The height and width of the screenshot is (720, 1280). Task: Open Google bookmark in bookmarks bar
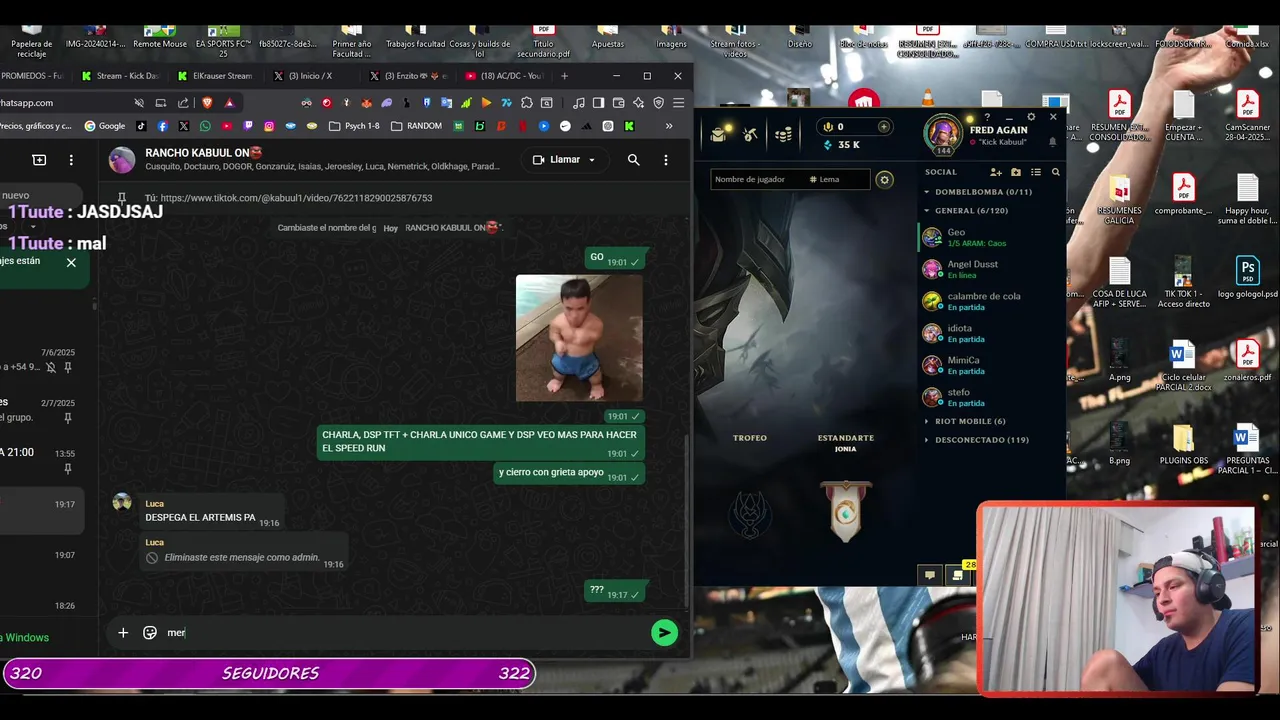coord(105,126)
